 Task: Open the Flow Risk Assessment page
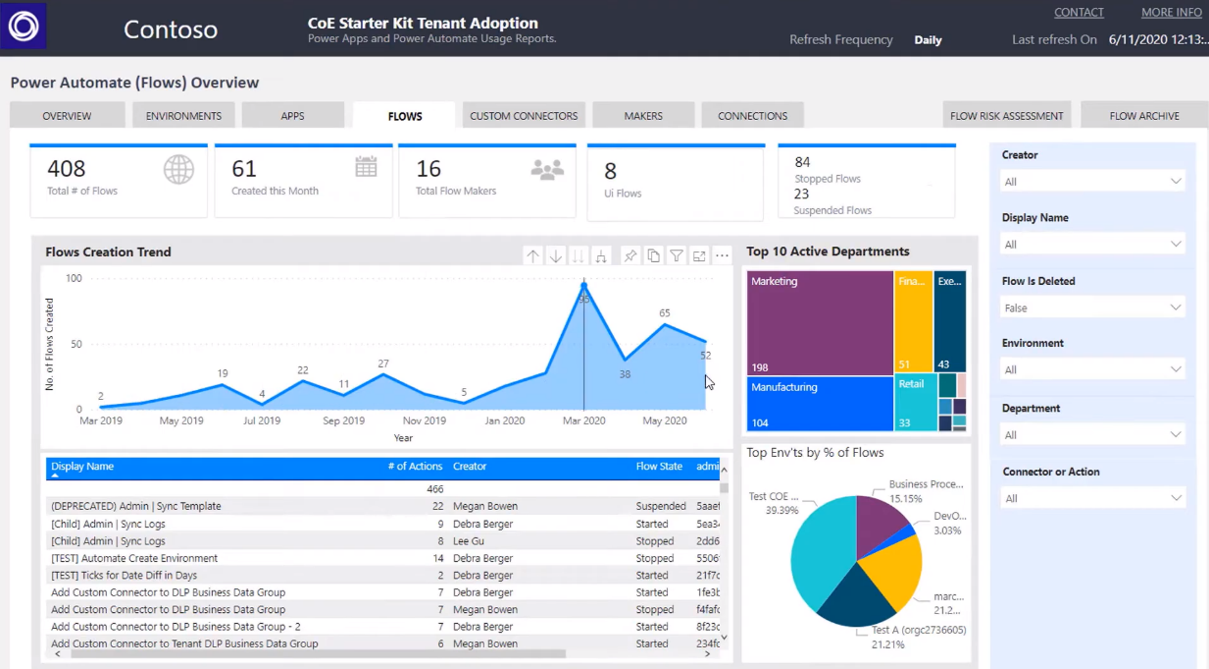1007,116
